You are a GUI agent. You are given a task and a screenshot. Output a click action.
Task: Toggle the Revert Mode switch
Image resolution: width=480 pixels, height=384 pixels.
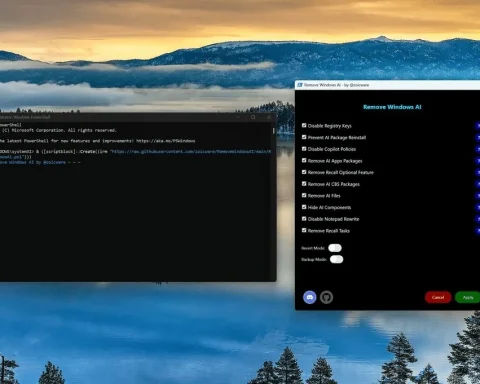click(335, 248)
